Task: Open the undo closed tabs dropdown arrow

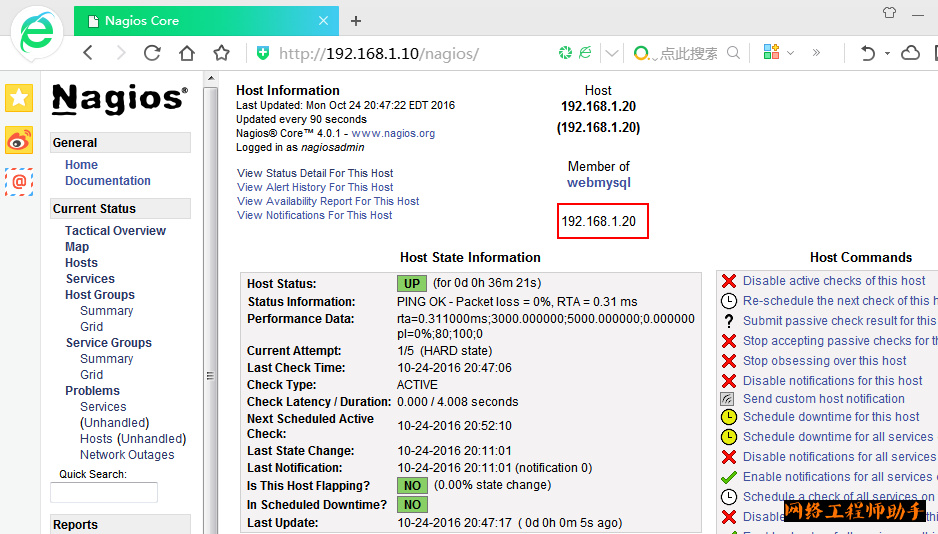Action: tap(887, 53)
